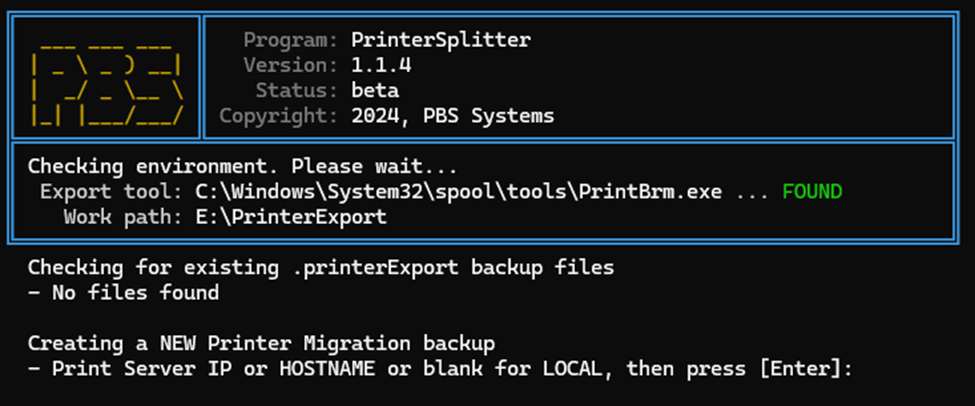Select the version number 1.1.4
This screenshot has height=406, width=975.
click(x=382, y=66)
